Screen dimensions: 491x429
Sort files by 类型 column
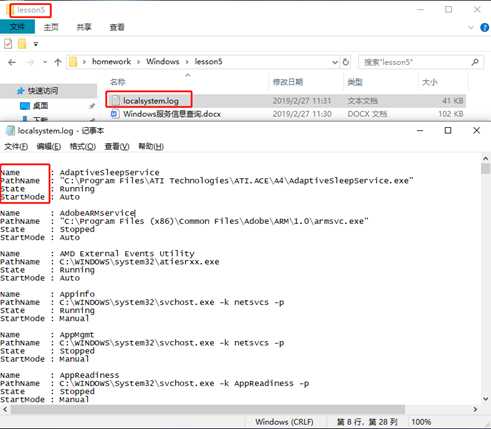355,82
